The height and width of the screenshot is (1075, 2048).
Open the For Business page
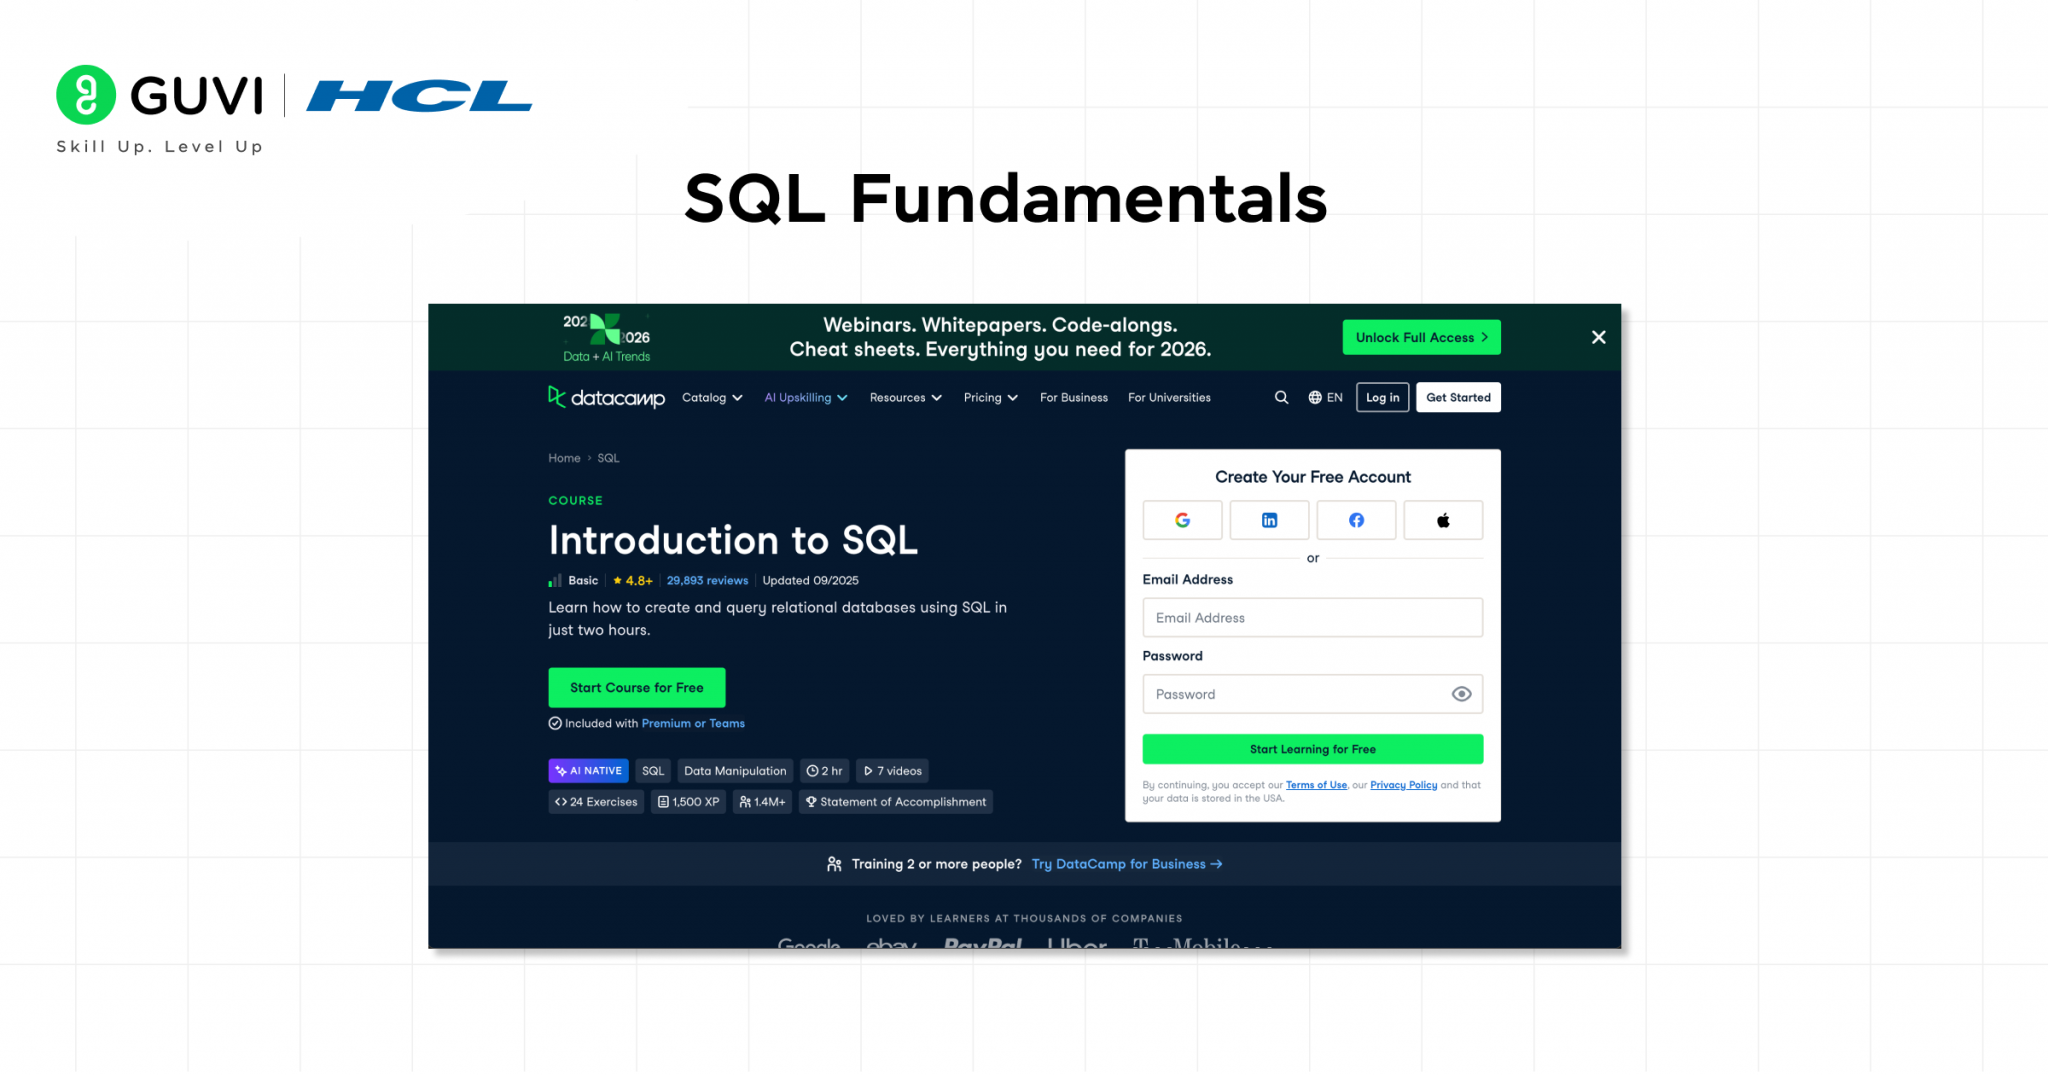click(x=1073, y=397)
